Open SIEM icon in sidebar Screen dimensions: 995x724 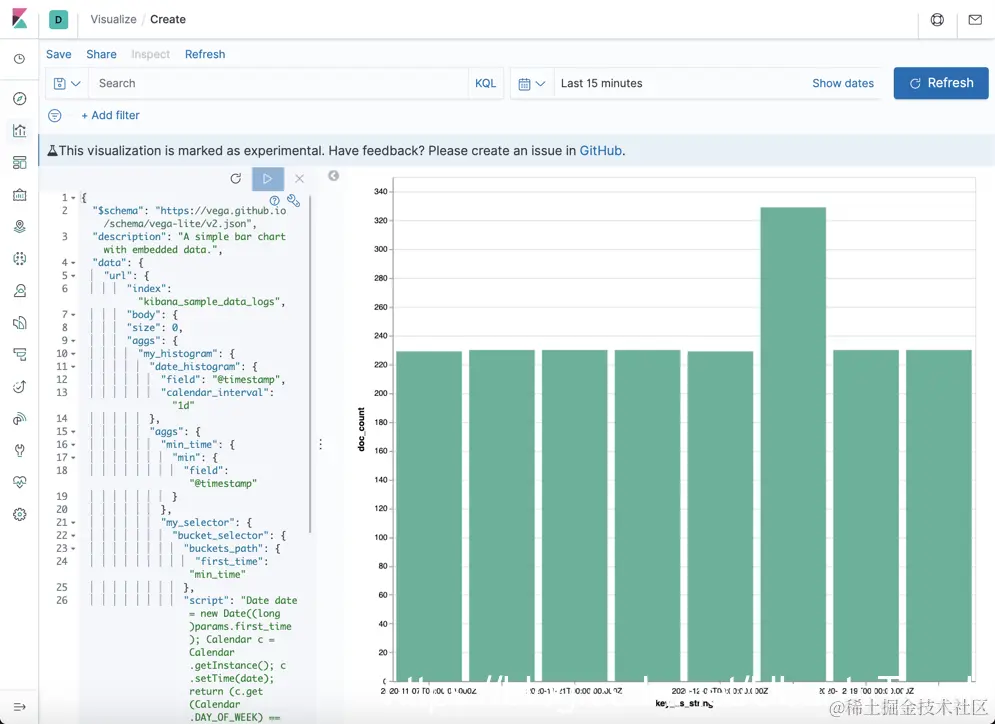[x=20, y=418]
